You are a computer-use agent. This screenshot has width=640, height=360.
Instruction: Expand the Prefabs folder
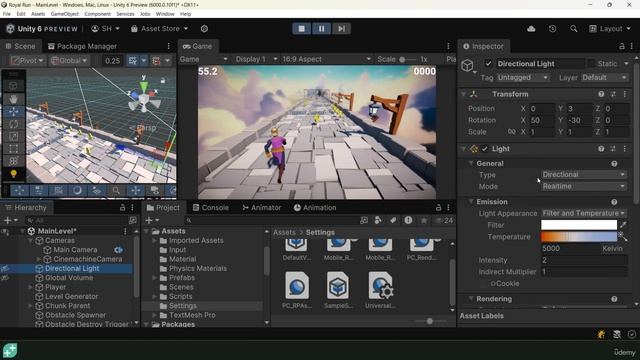point(155,278)
